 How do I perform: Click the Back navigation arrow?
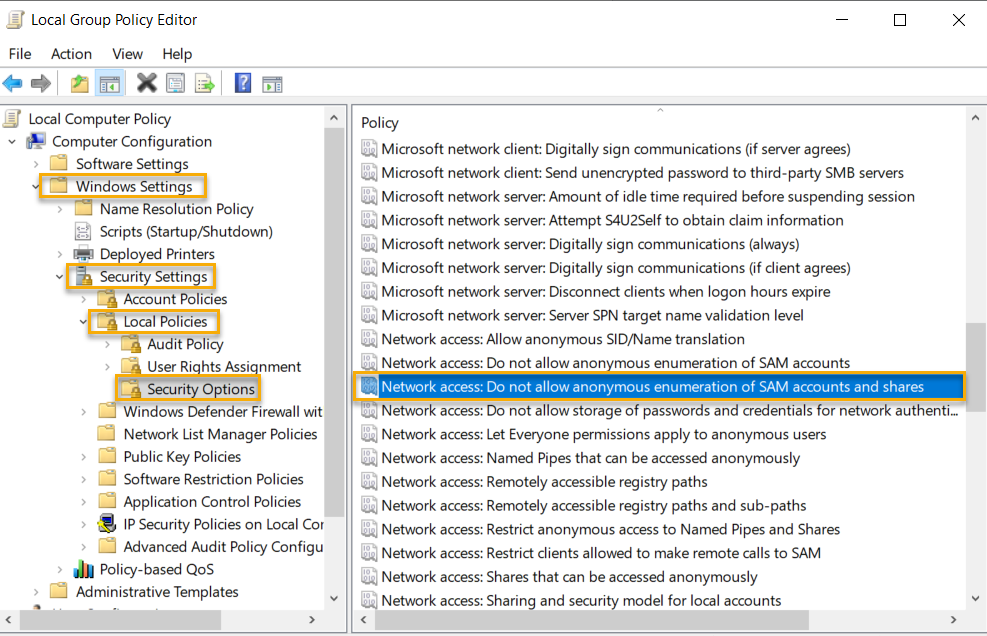pyautogui.click(x=12, y=83)
